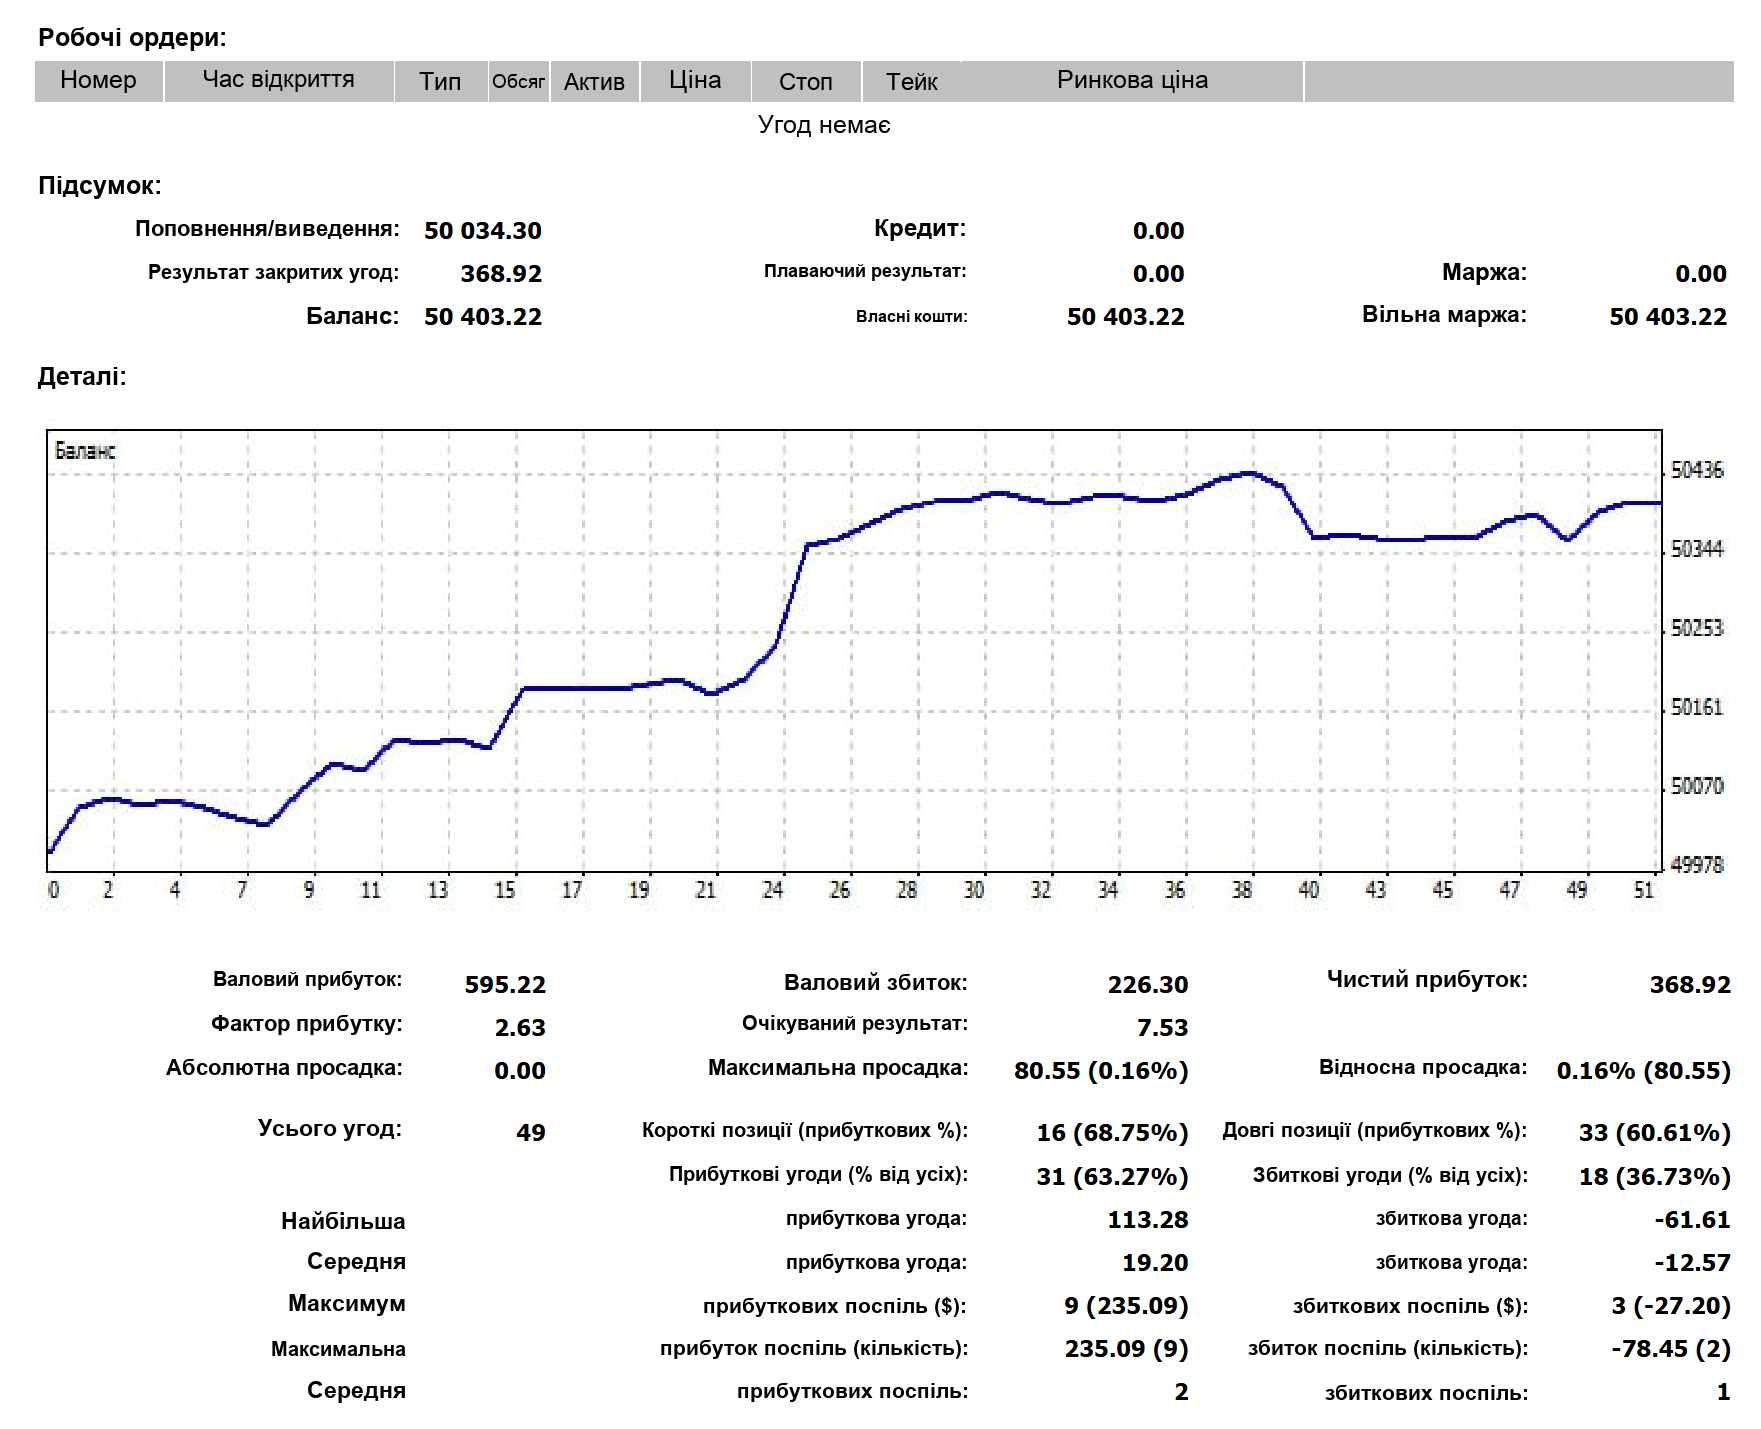
Task: Click the "Робочі ордери:" heading
Action: point(132,38)
